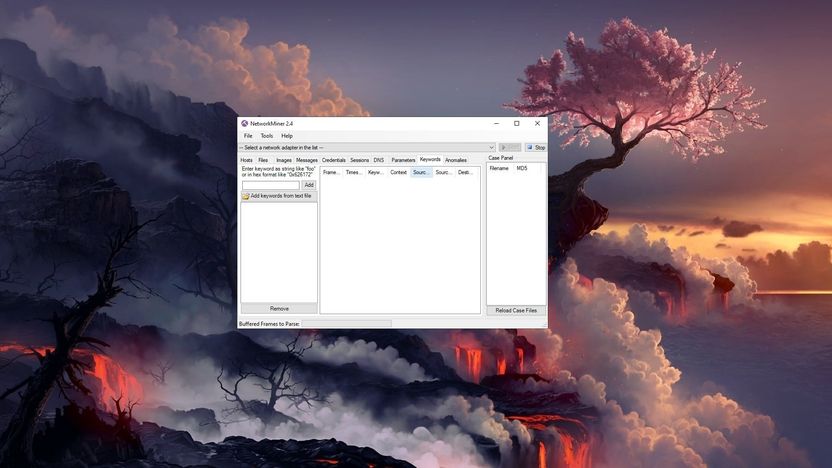832x468 pixels.
Task: Switch to the Sessions tab
Action: [359, 160]
